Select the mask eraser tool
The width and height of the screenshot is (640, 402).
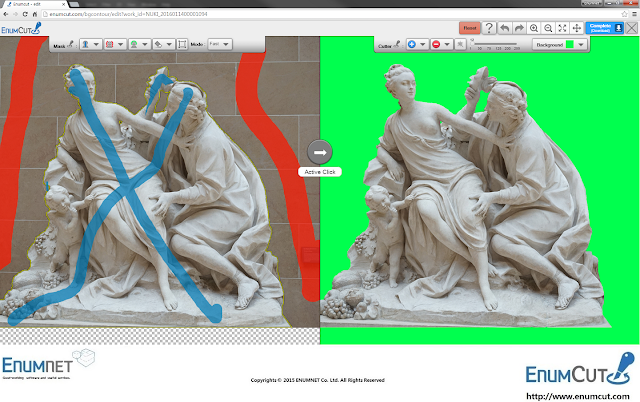(158, 44)
